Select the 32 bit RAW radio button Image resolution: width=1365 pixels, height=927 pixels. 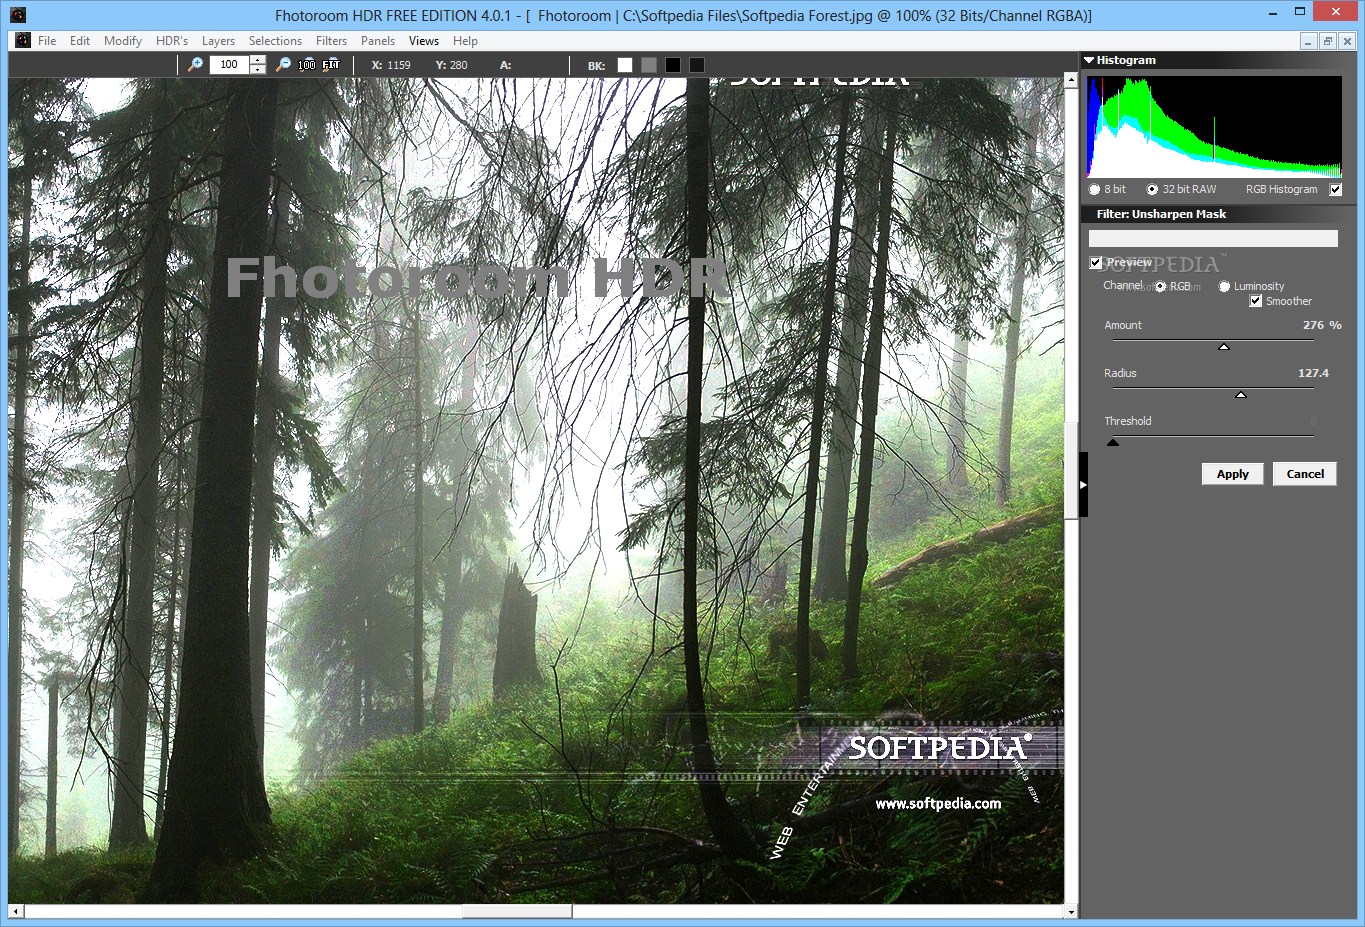(x=1152, y=189)
